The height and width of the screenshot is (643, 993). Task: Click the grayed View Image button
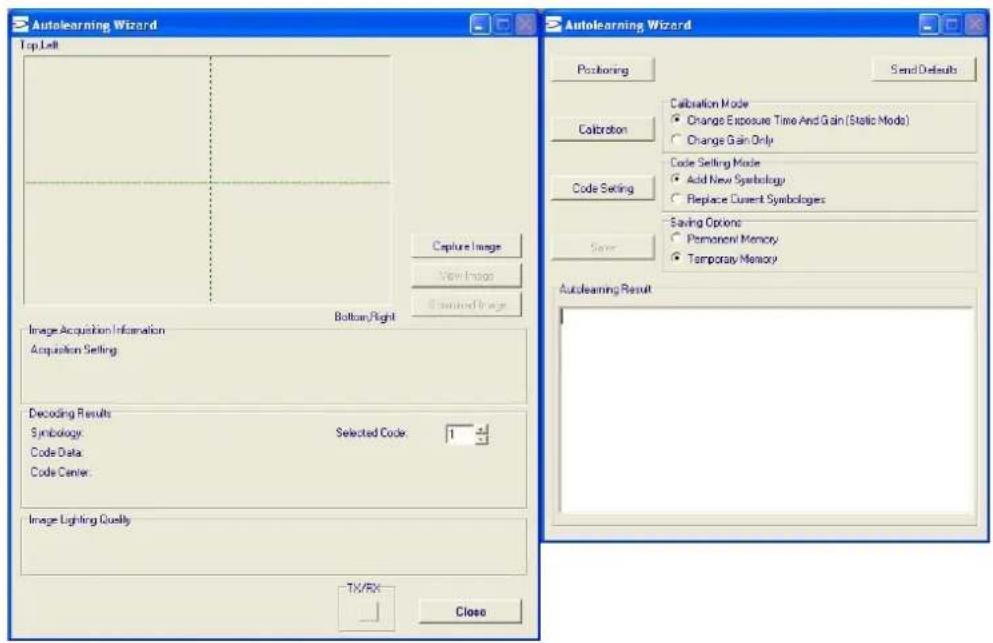(x=466, y=276)
